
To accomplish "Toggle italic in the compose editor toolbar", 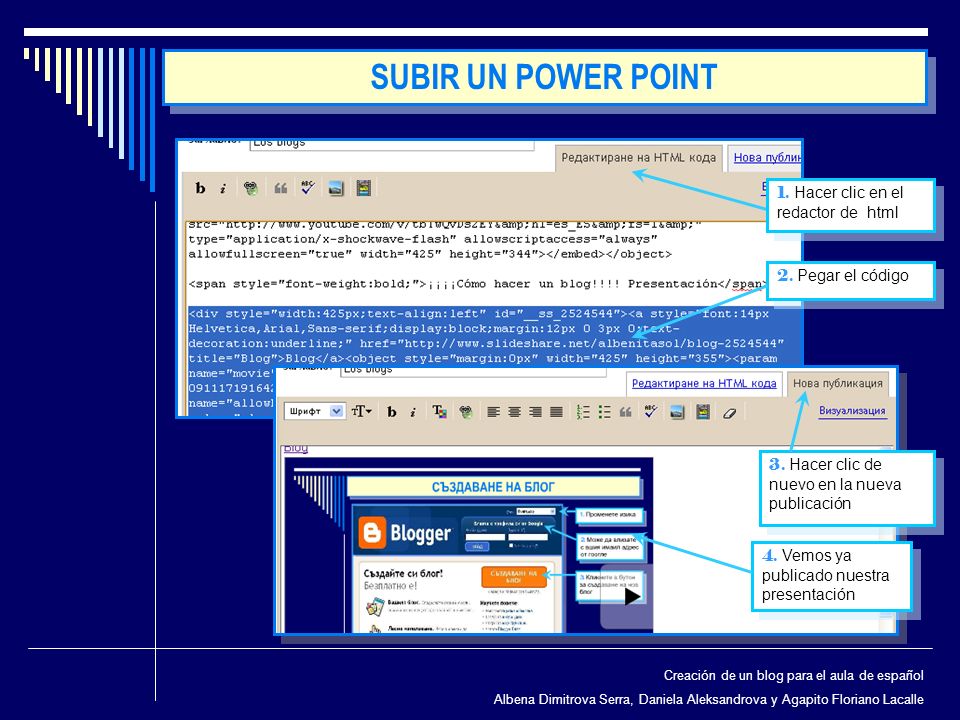I will (x=413, y=411).
